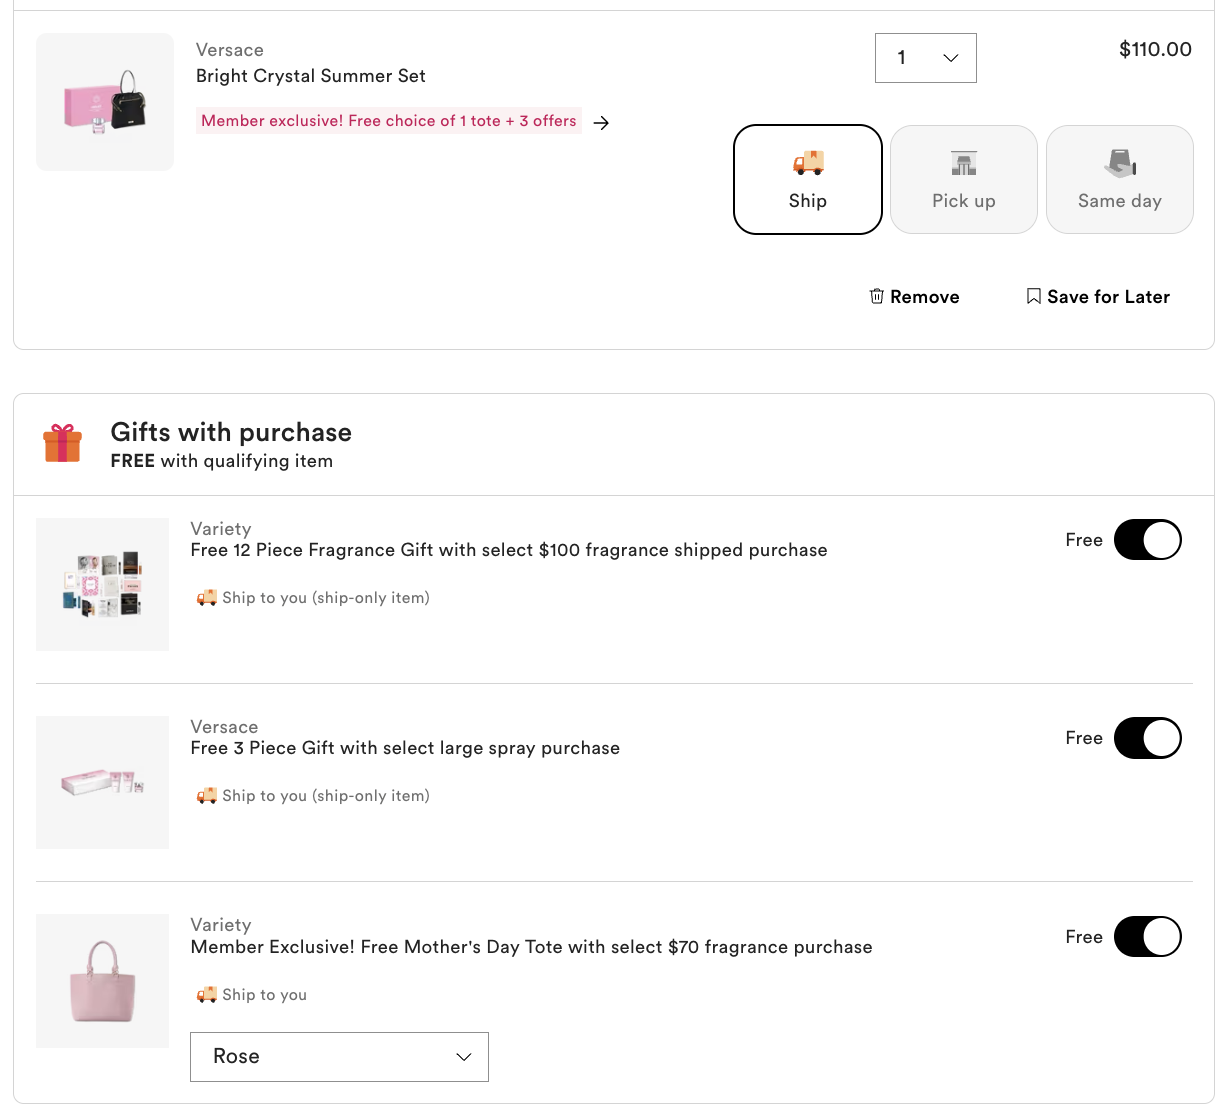This screenshot has height=1118, width=1218.
Task: Open the Rose tote color dropdown
Action: click(339, 1057)
